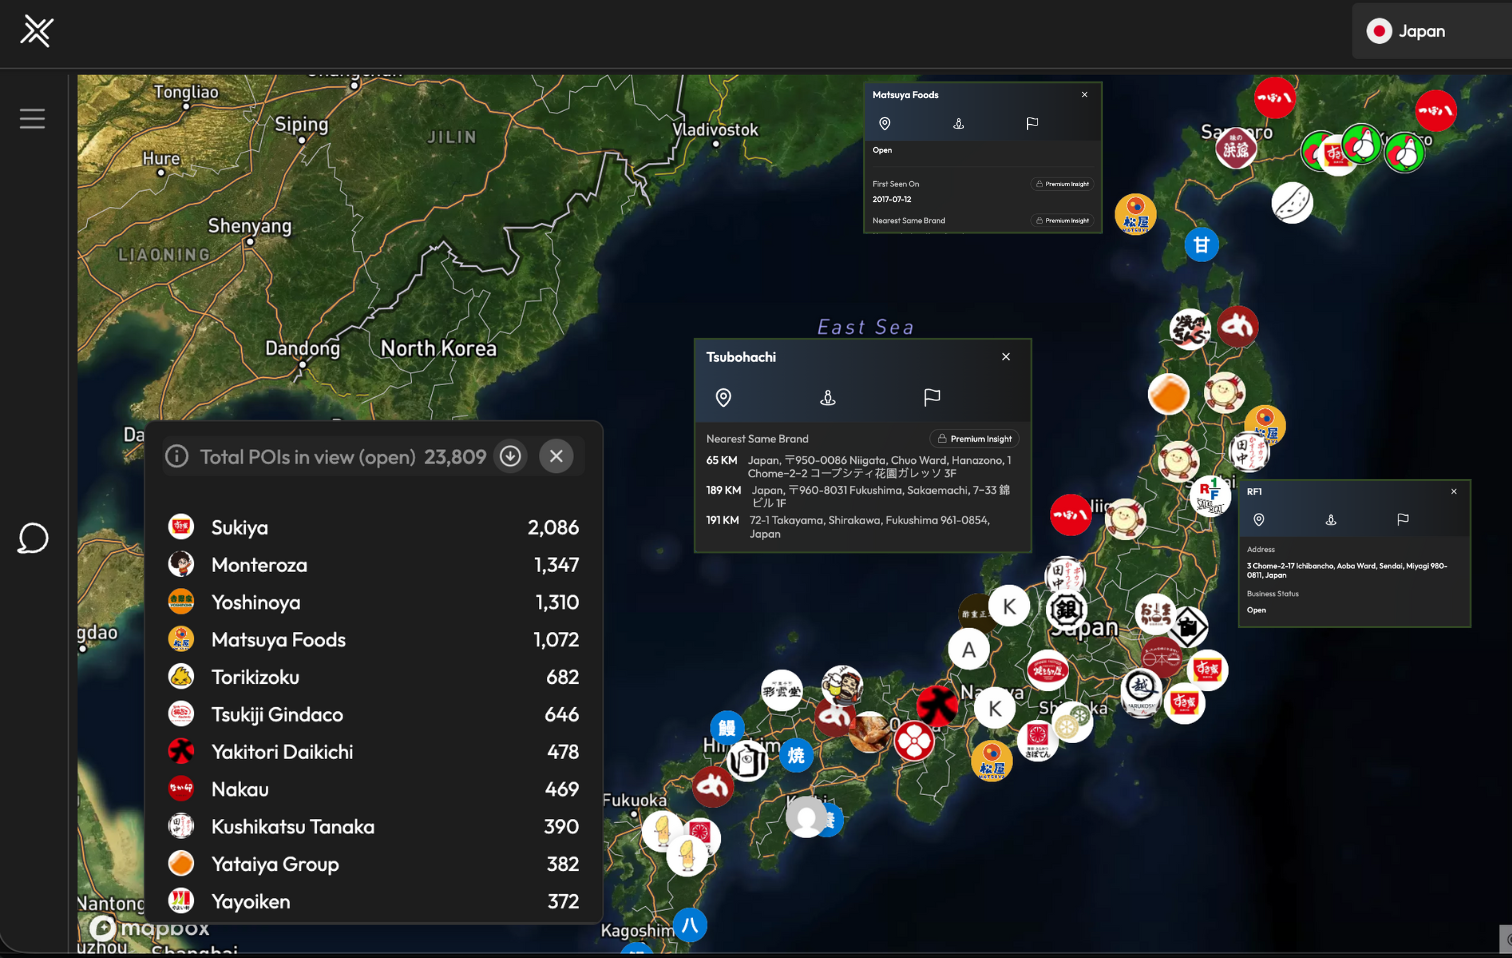Click red Nakau marker near Niigata coast
This screenshot has width=1512, height=958.
[x=1070, y=515]
